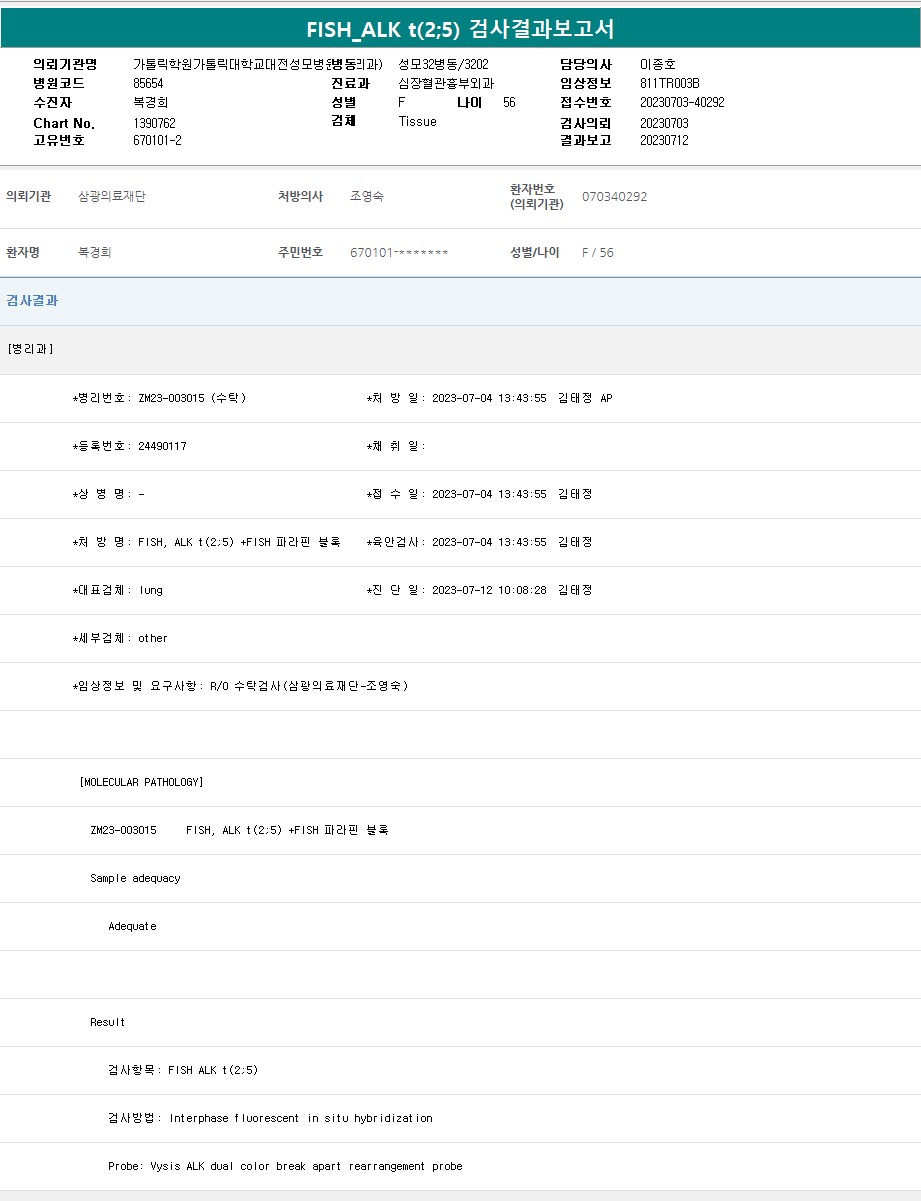Viewport: 921px width, 1201px height.
Task: Click the 병리번호 ZM23-003015 line
Action: click(x=159, y=398)
